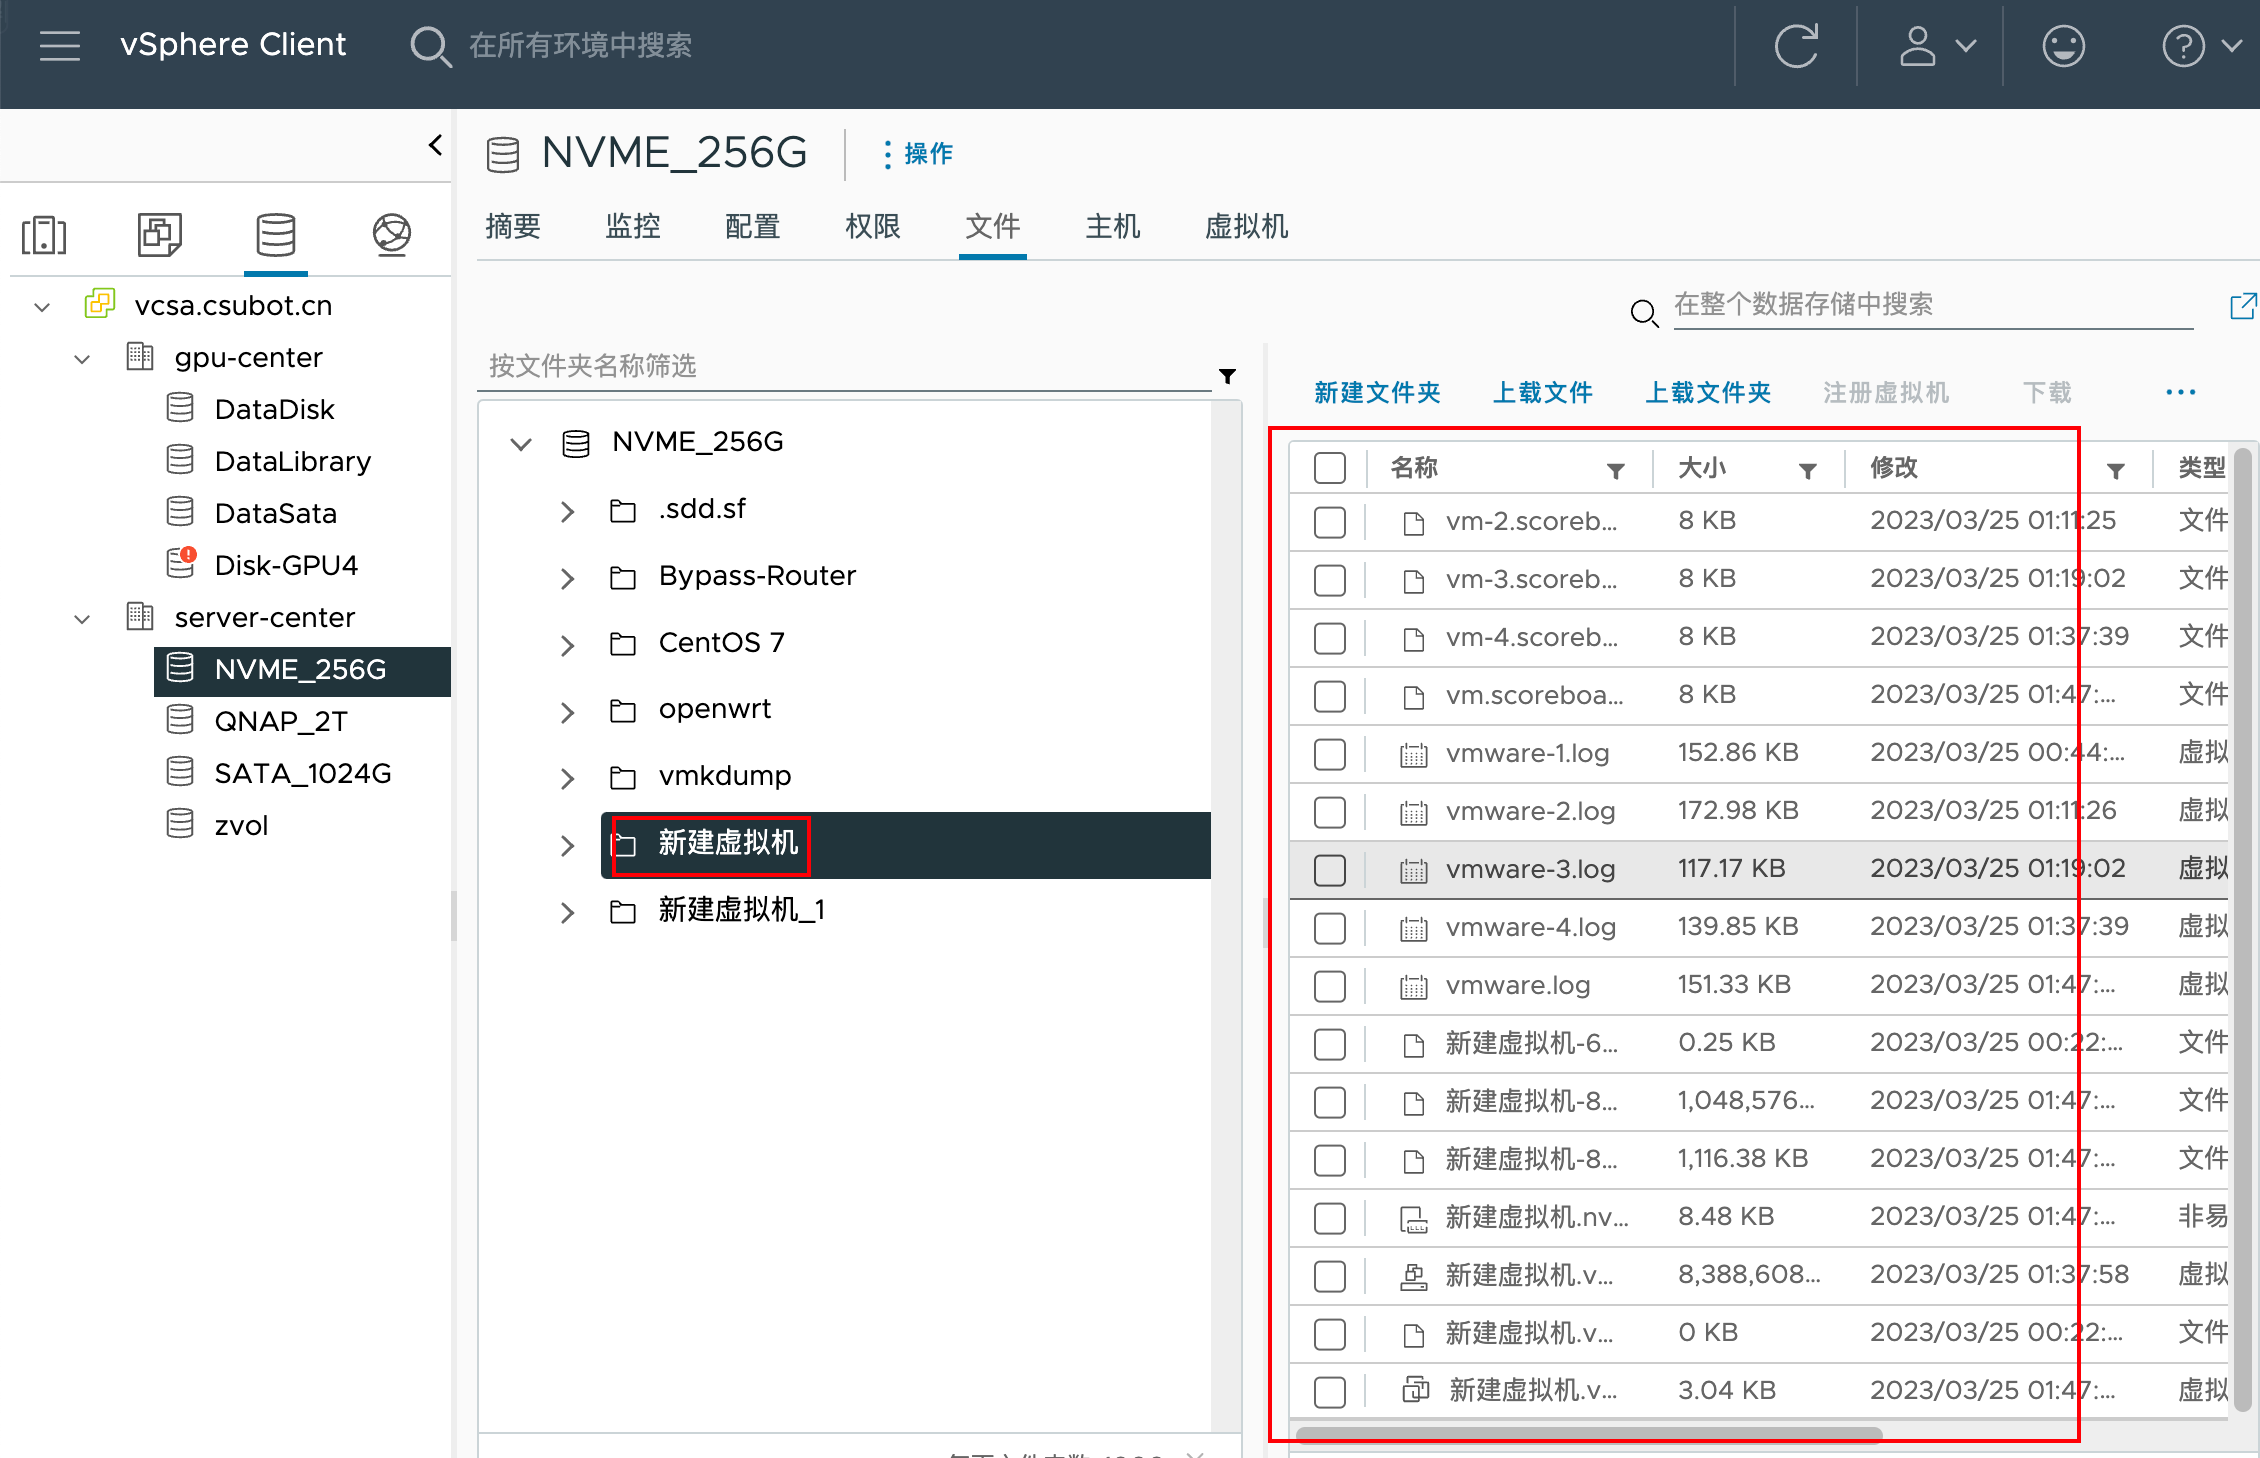Click the name column filter icon
The height and width of the screenshot is (1458, 2260).
coord(1615,470)
